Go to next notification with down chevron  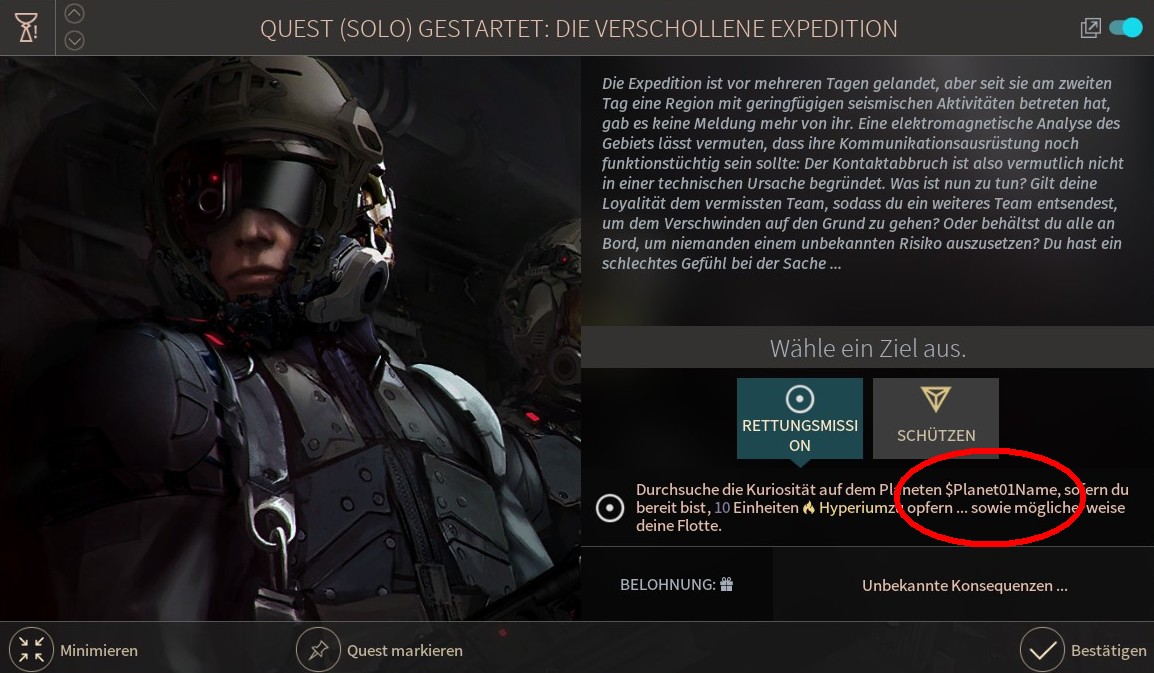[74, 40]
